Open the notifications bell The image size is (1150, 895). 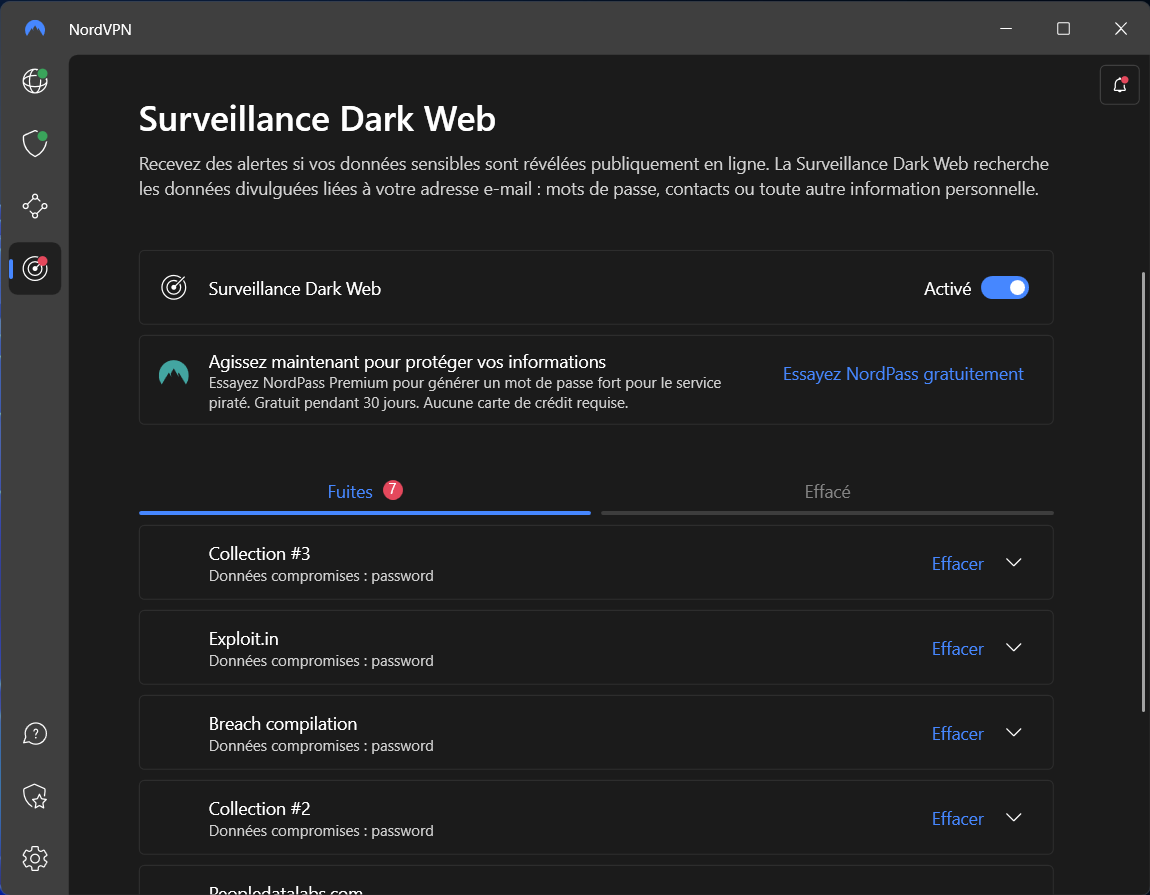click(1119, 85)
